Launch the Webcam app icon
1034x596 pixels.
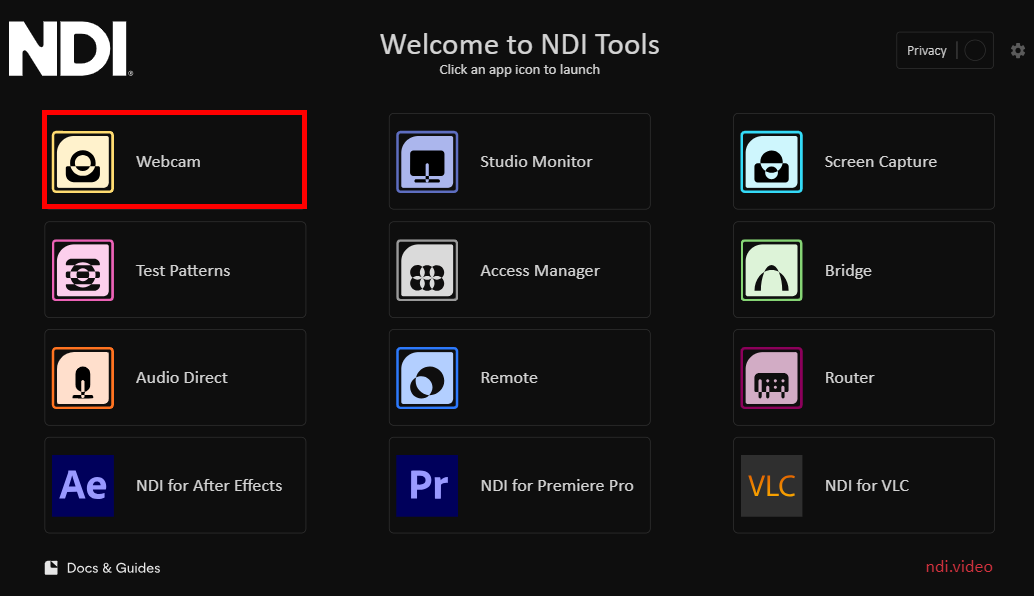click(x=83, y=162)
